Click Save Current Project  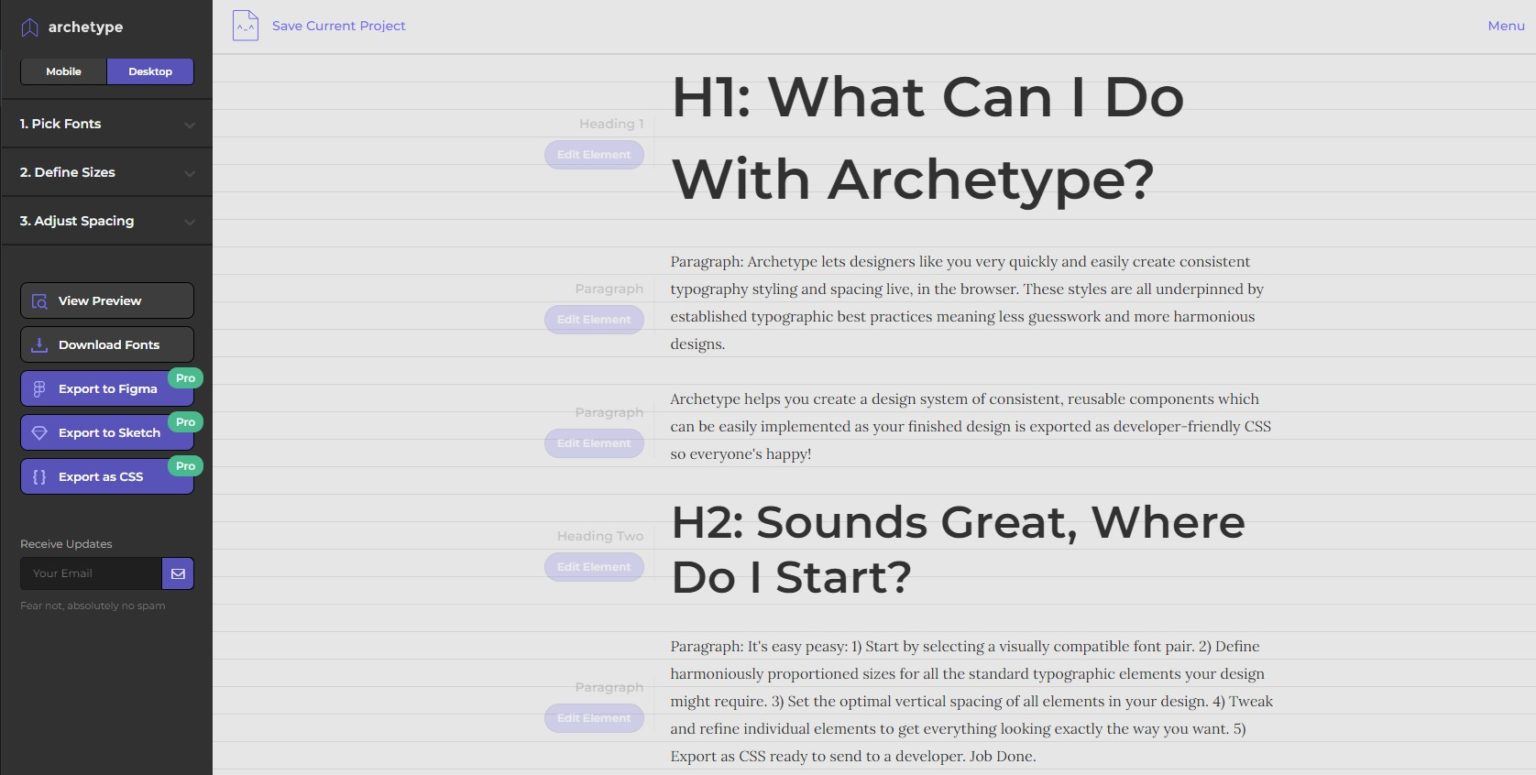[x=338, y=25]
